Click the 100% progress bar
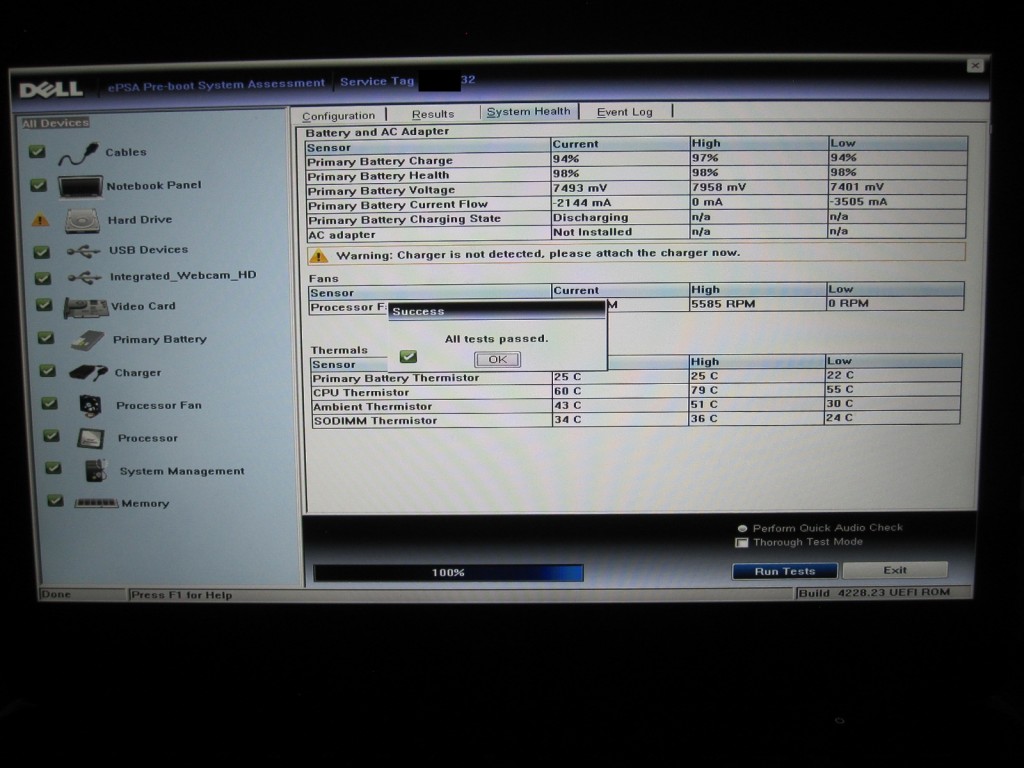 (449, 573)
